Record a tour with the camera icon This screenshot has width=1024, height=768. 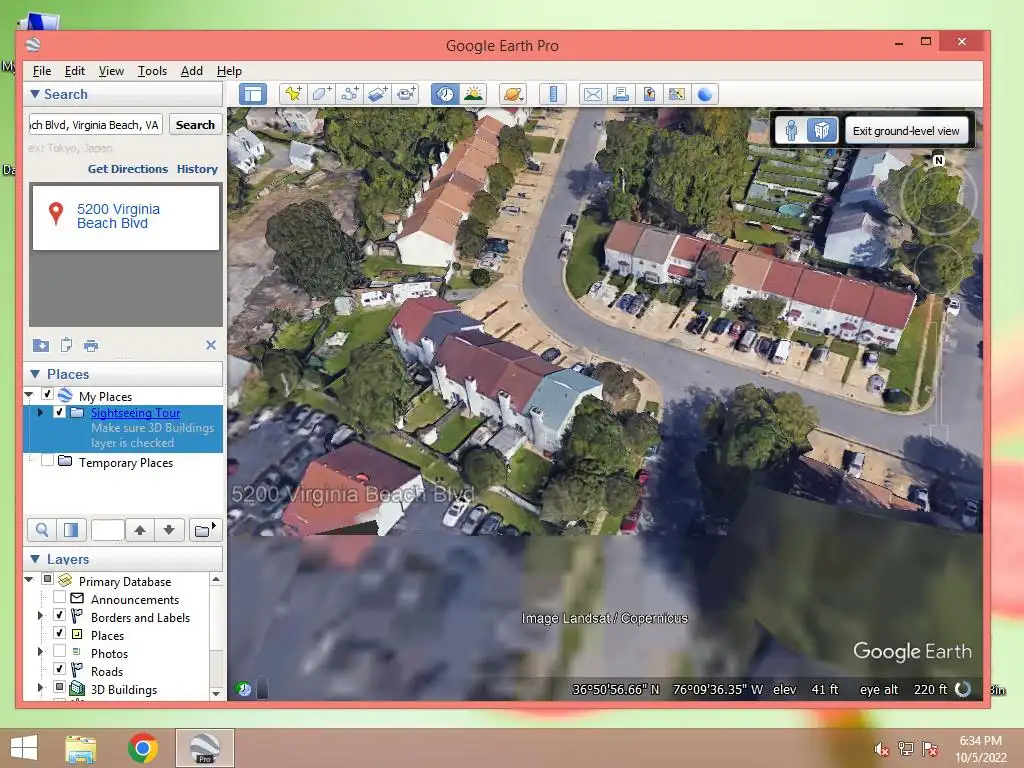pos(406,95)
